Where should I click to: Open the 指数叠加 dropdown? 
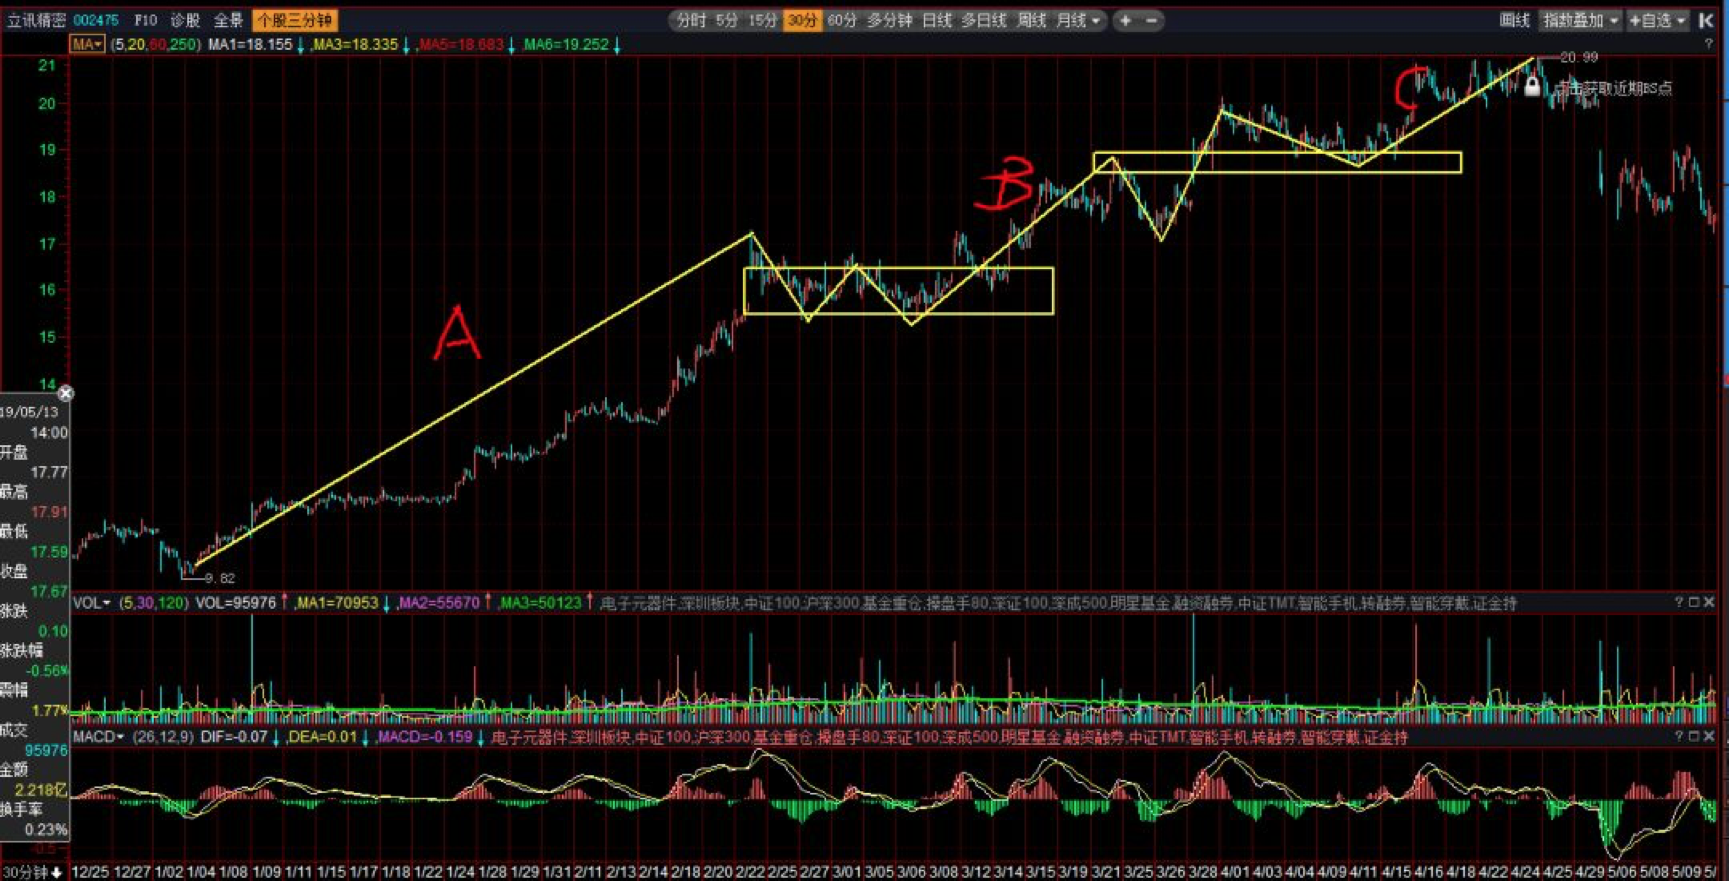point(1581,20)
